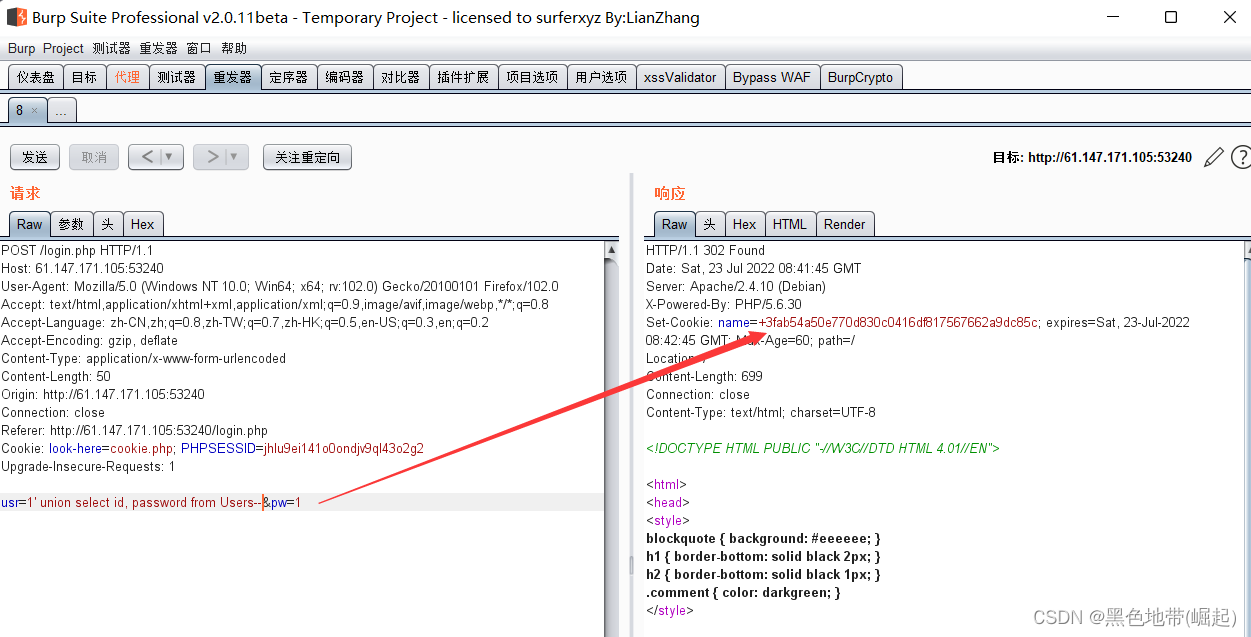The image size is (1251, 637).
Task: Select the request Hex tab
Action: (143, 224)
